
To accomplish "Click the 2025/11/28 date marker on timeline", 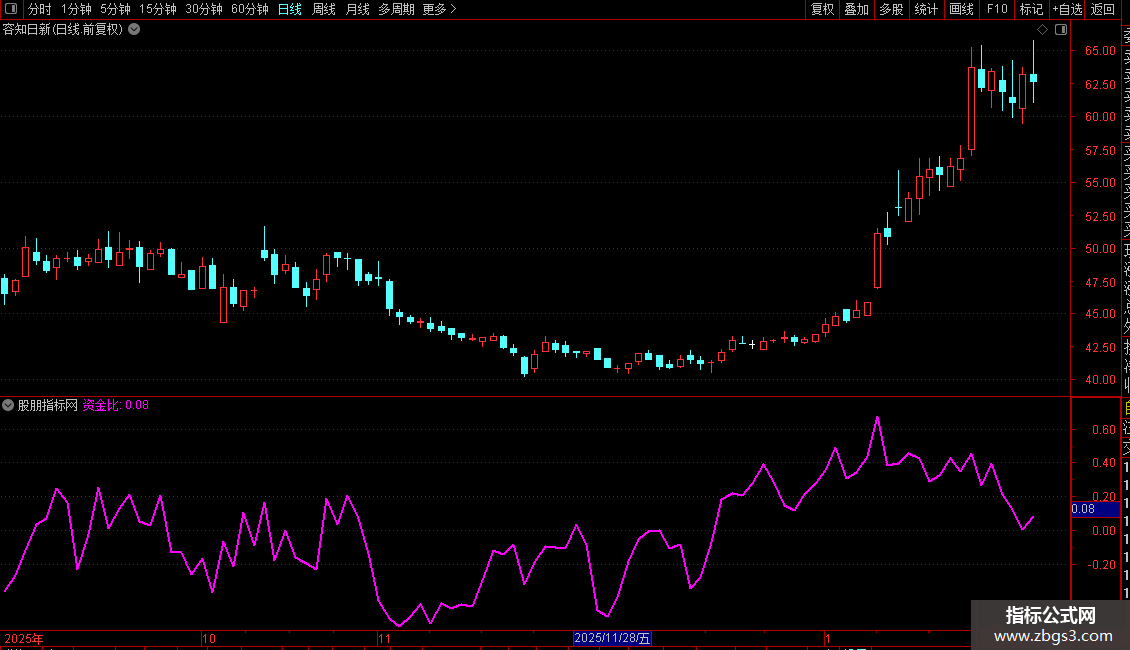I will tap(613, 638).
